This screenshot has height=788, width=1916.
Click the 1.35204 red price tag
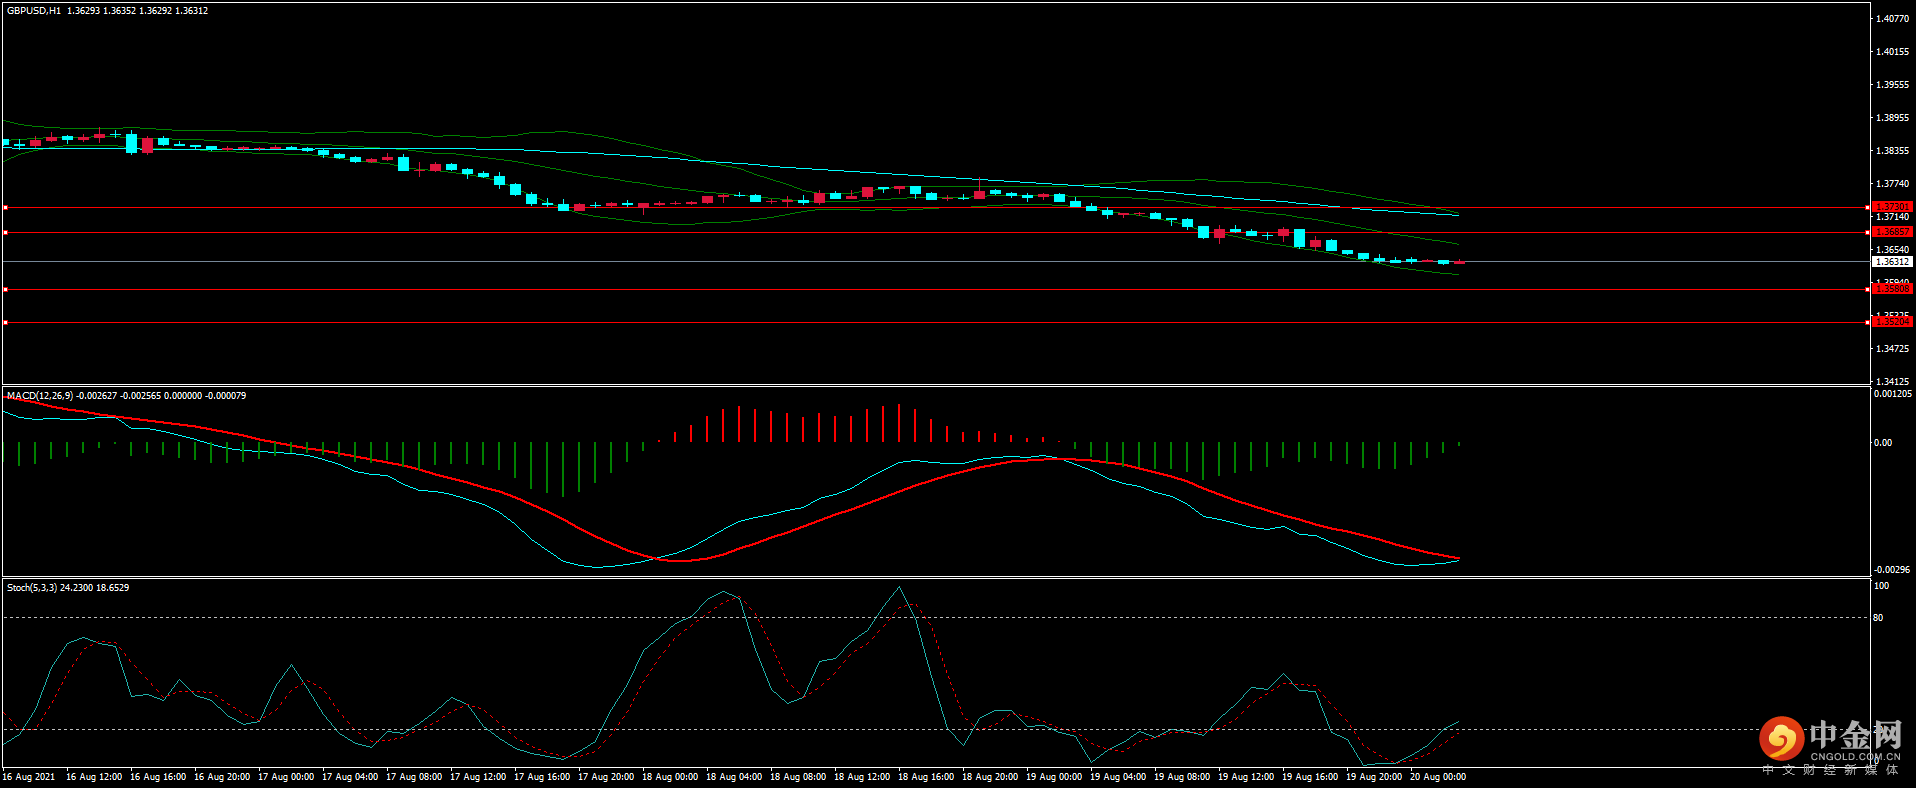tap(1891, 322)
